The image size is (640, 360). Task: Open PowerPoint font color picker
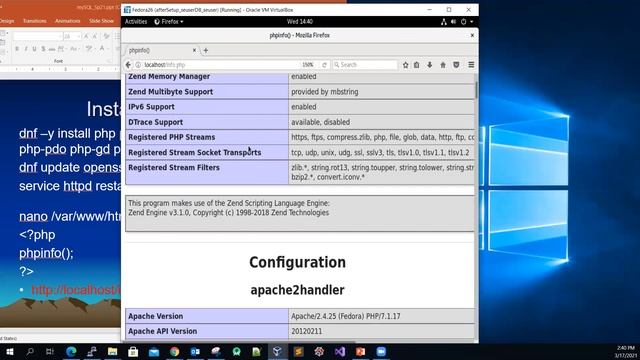103,49
